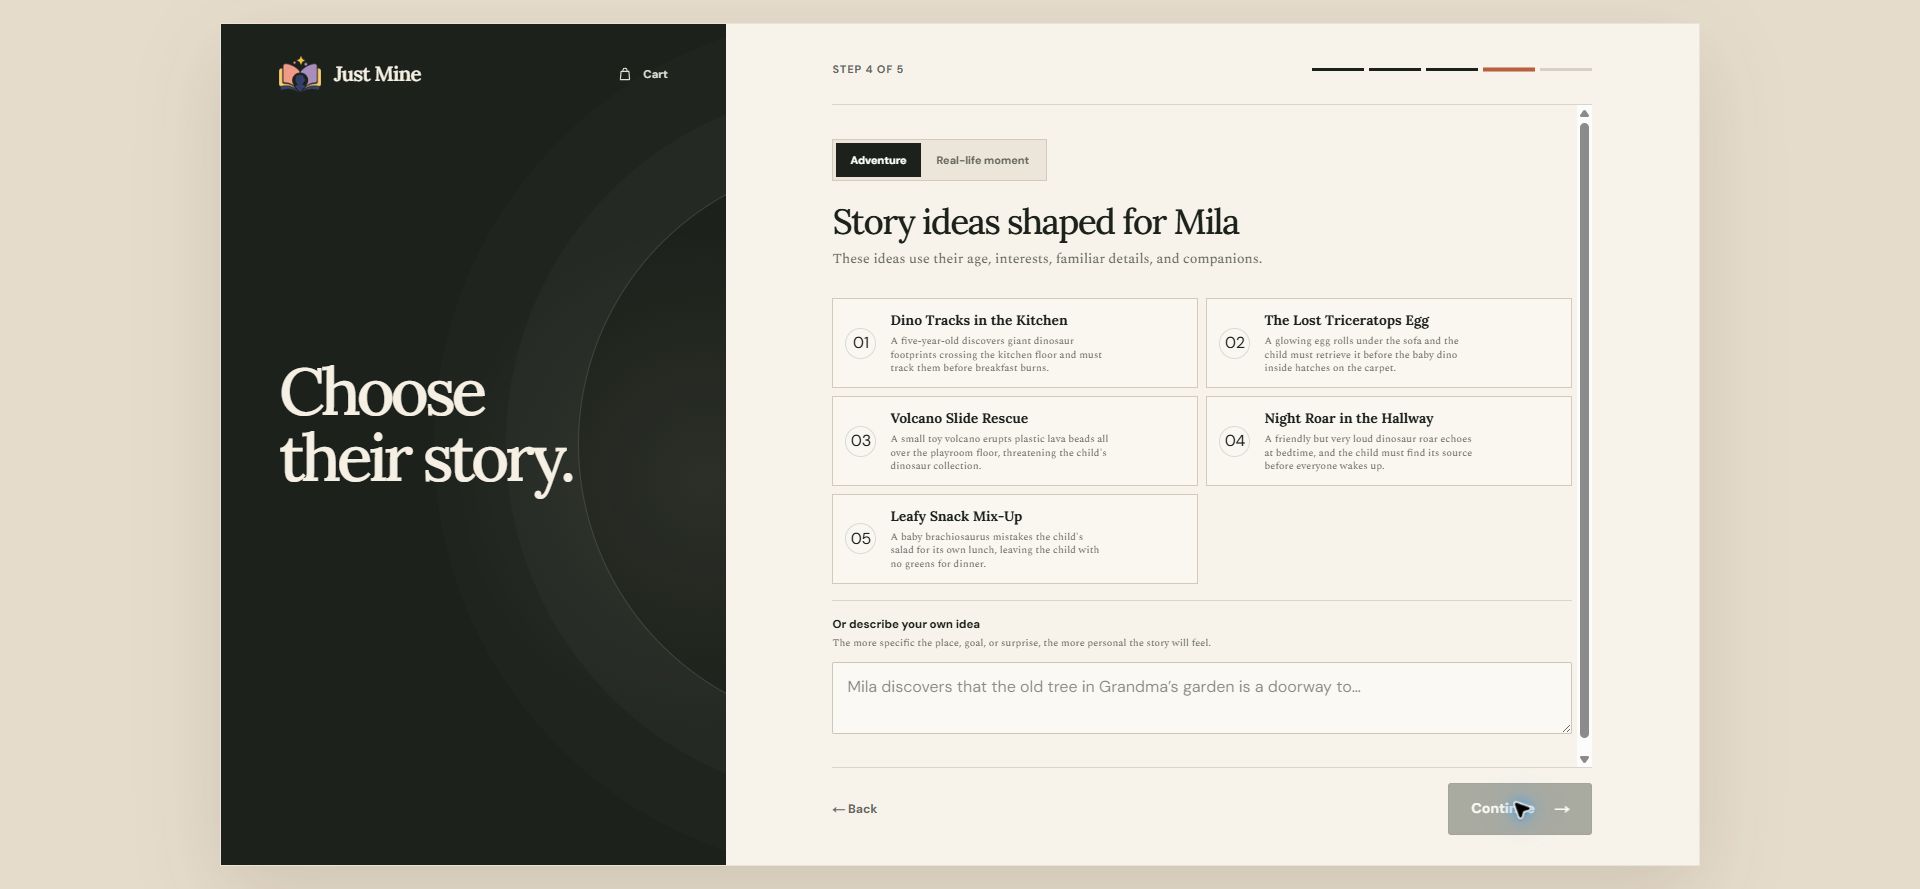Click the 'STEP 4 OF 5' label
The image size is (1920, 889).
(868, 69)
